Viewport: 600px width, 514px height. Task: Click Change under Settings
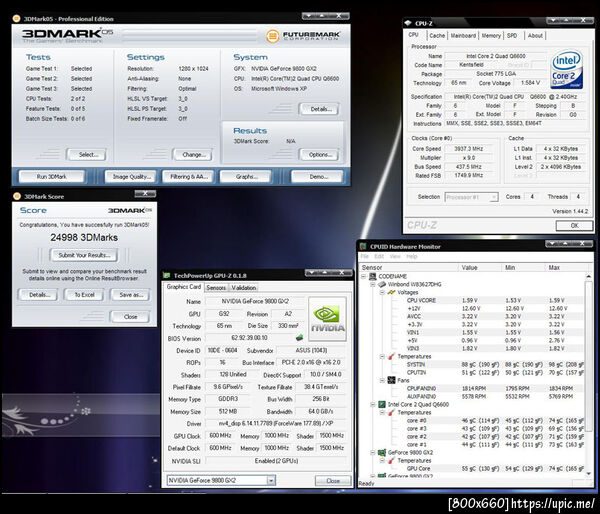click(192, 155)
